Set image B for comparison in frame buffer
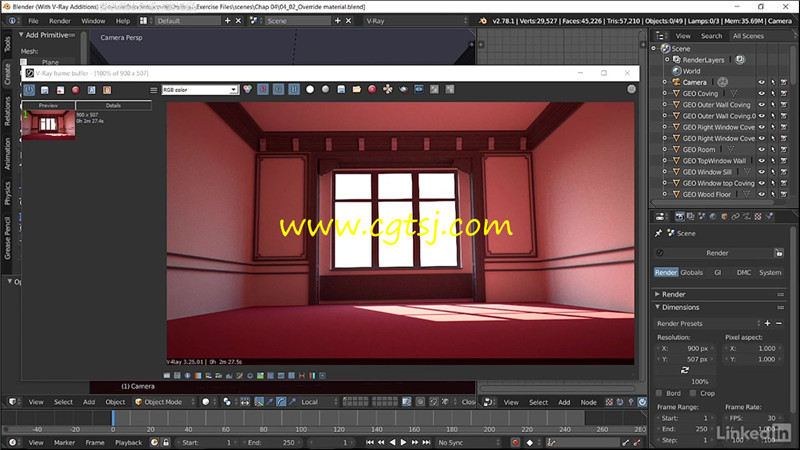This screenshot has width=800, height=450. 107,90
